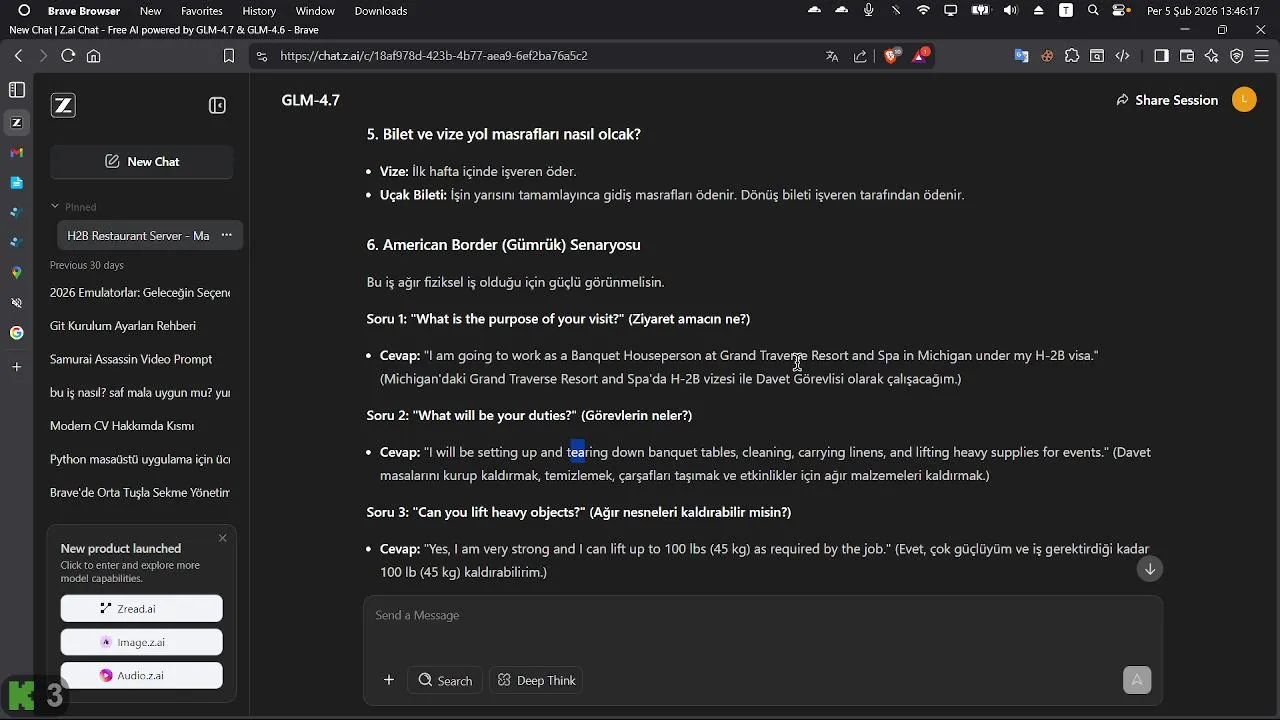The height and width of the screenshot is (720, 1280).
Task: Open the Downloads menu
Action: 381,11
